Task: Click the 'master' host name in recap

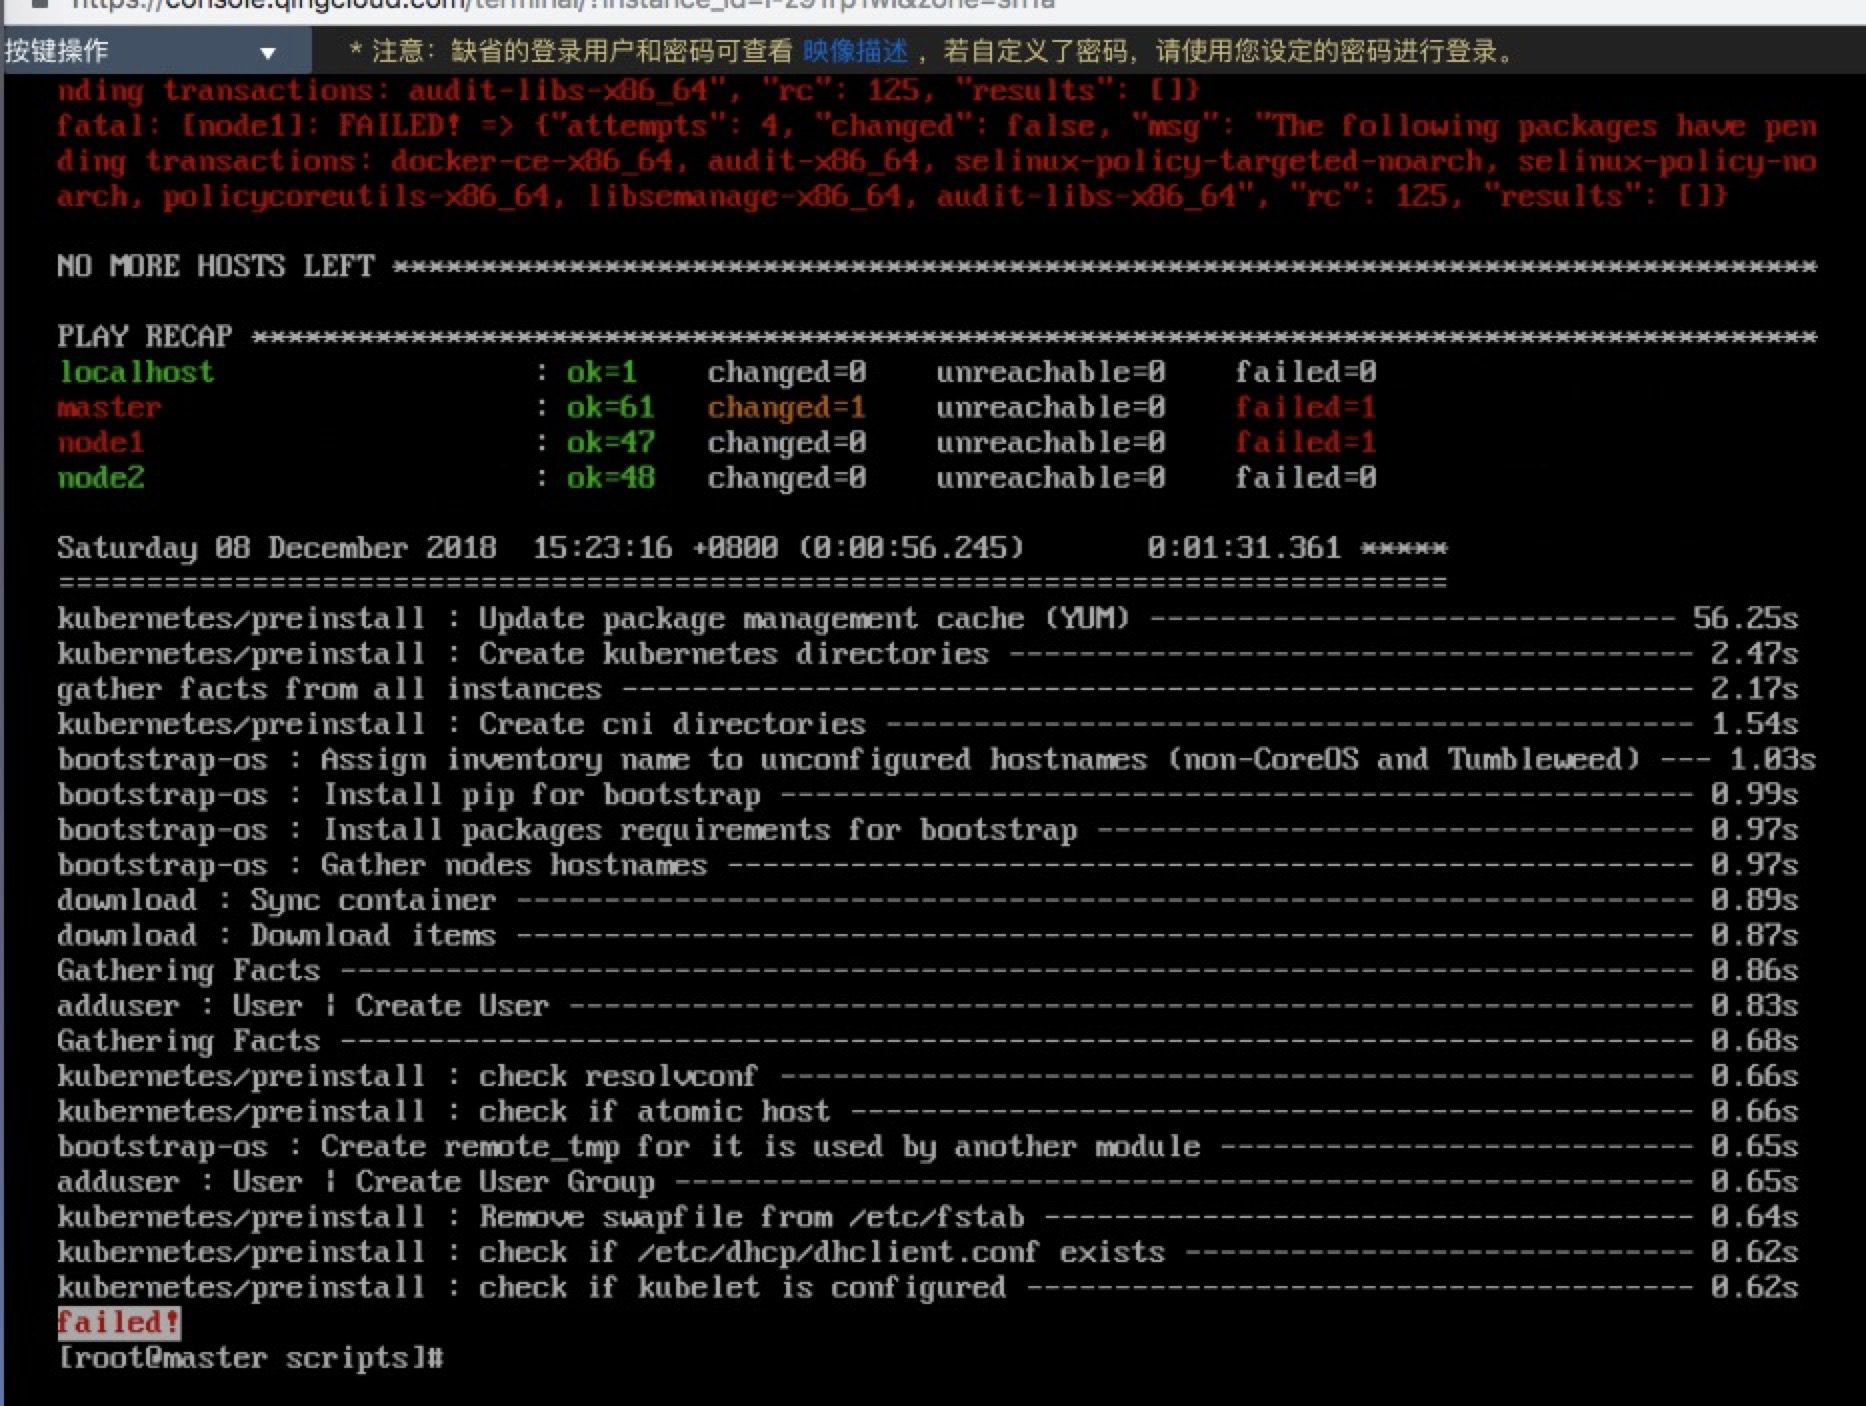Action: [109, 408]
